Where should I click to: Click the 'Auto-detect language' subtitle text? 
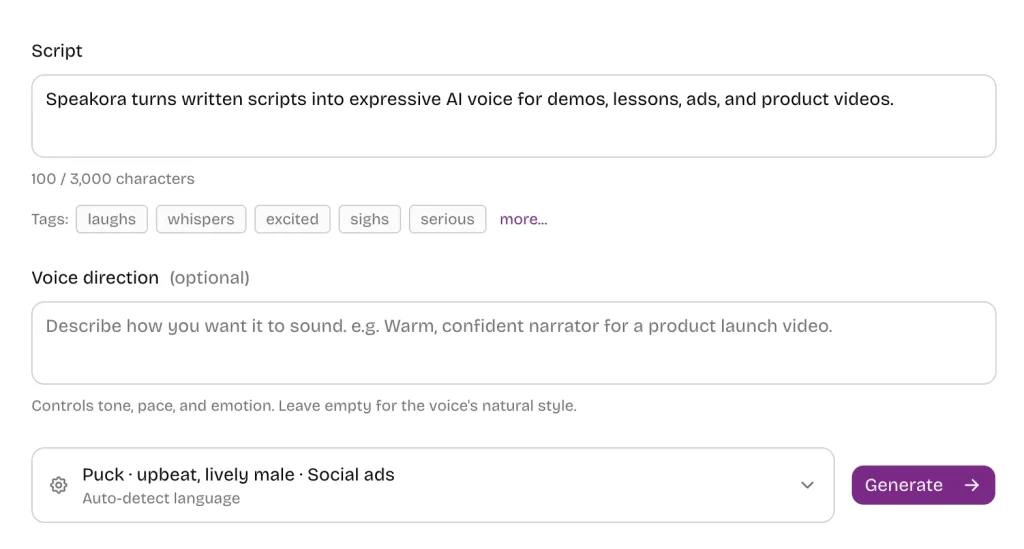(161, 498)
